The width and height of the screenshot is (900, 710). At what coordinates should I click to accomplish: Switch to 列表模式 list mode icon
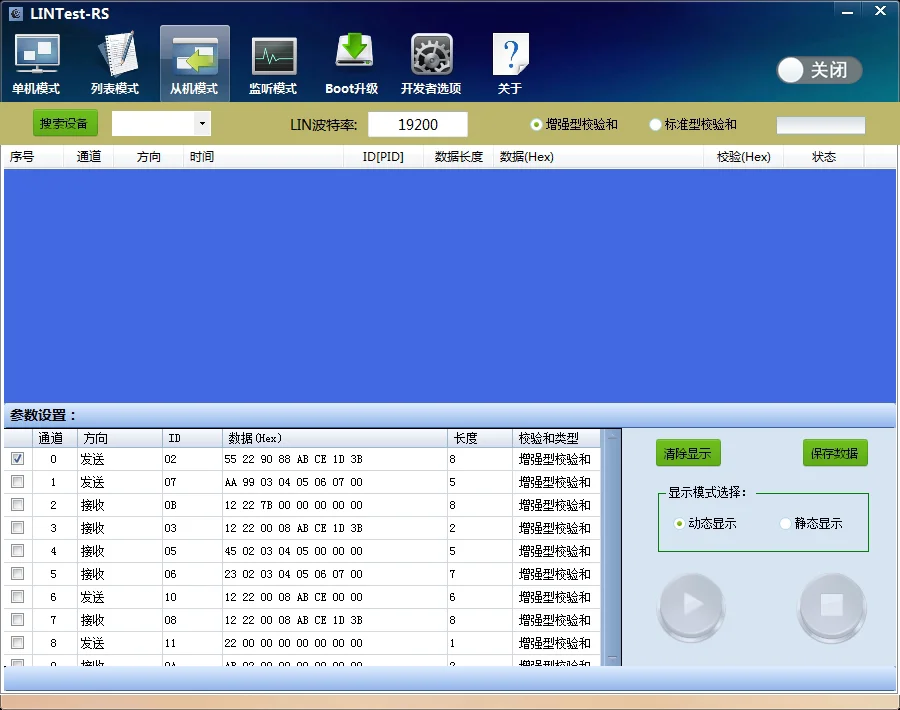click(x=115, y=62)
